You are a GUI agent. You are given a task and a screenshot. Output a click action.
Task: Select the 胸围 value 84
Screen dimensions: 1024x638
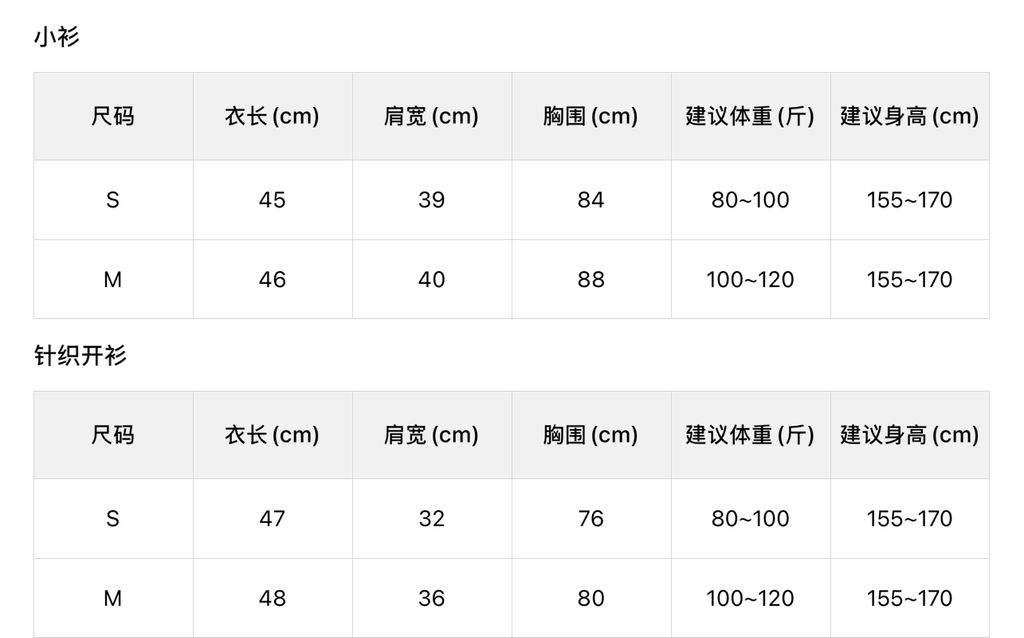(x=591, y=200)
